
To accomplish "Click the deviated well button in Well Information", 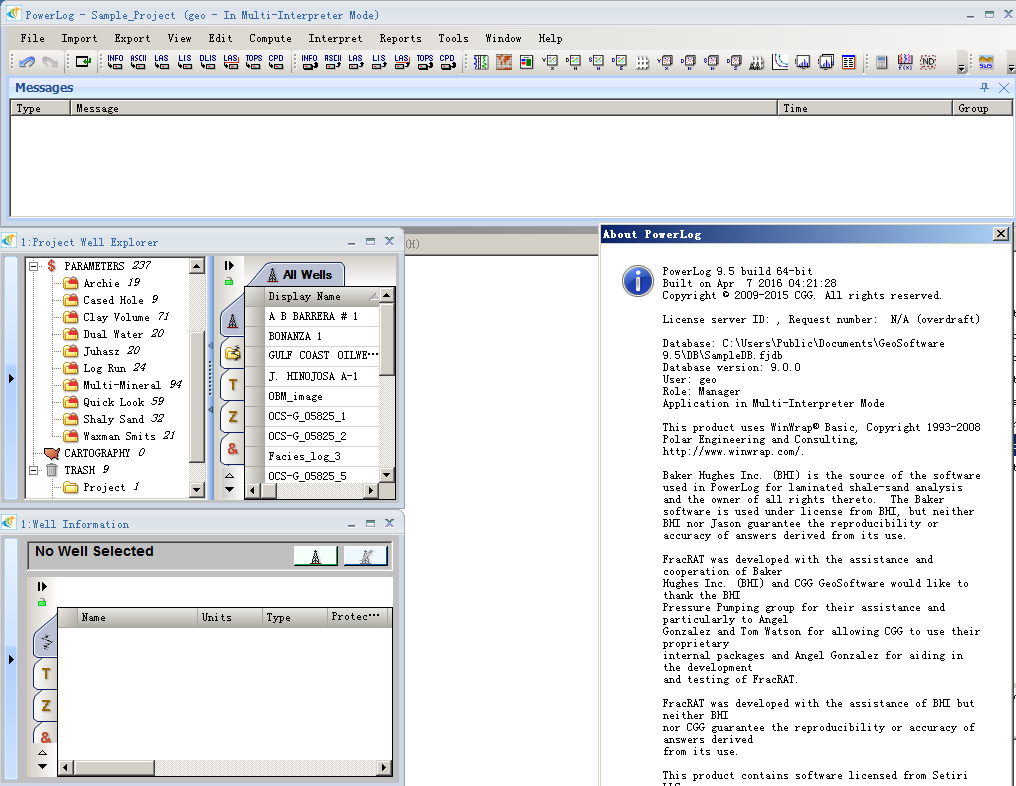I will [365, 556].
